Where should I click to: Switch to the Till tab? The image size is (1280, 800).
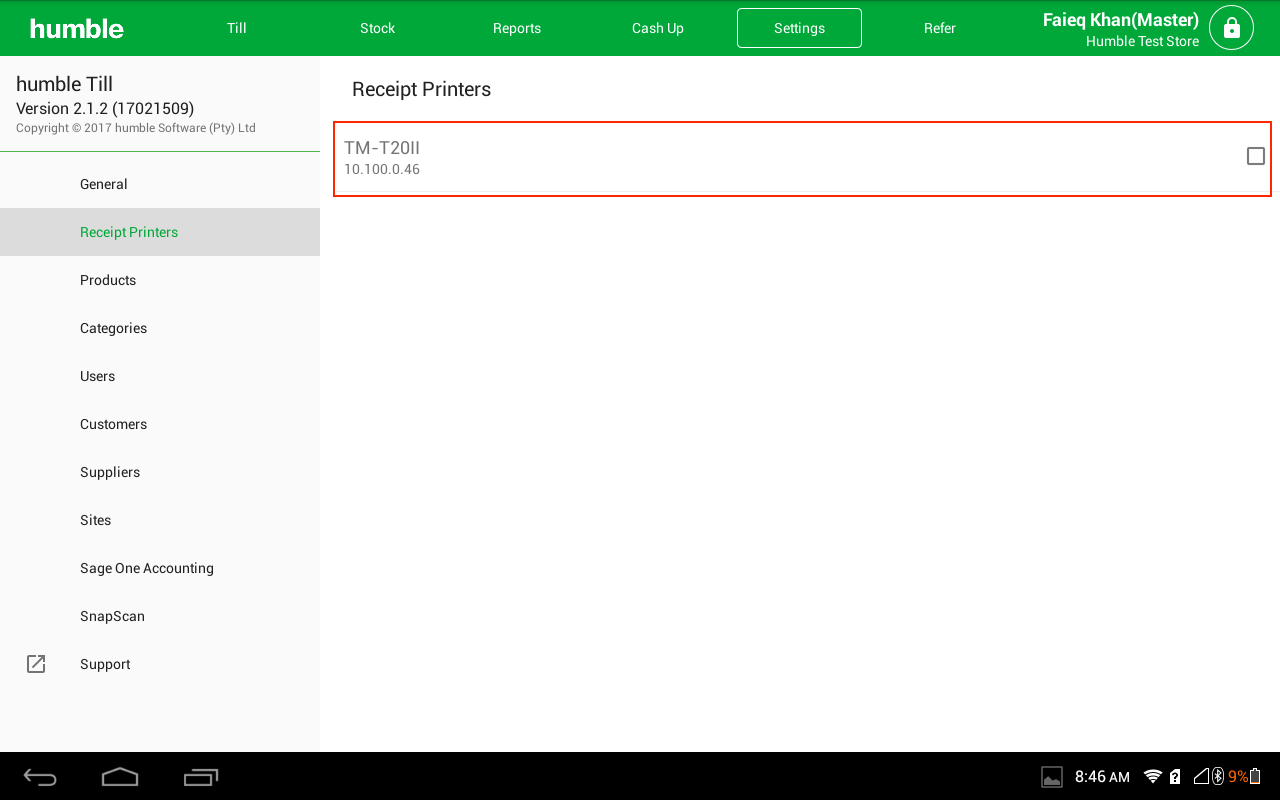237,28
